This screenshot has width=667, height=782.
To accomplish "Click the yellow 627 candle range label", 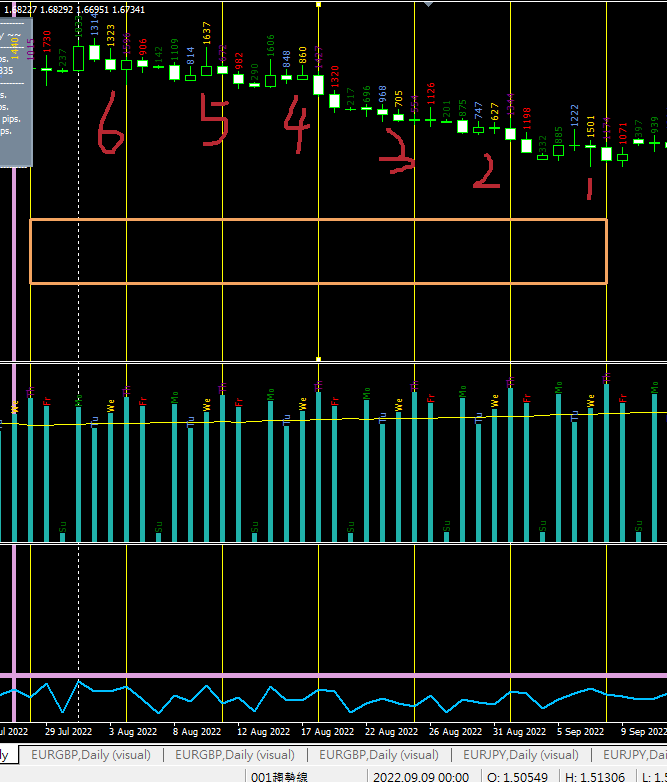I will click(494, 112).
